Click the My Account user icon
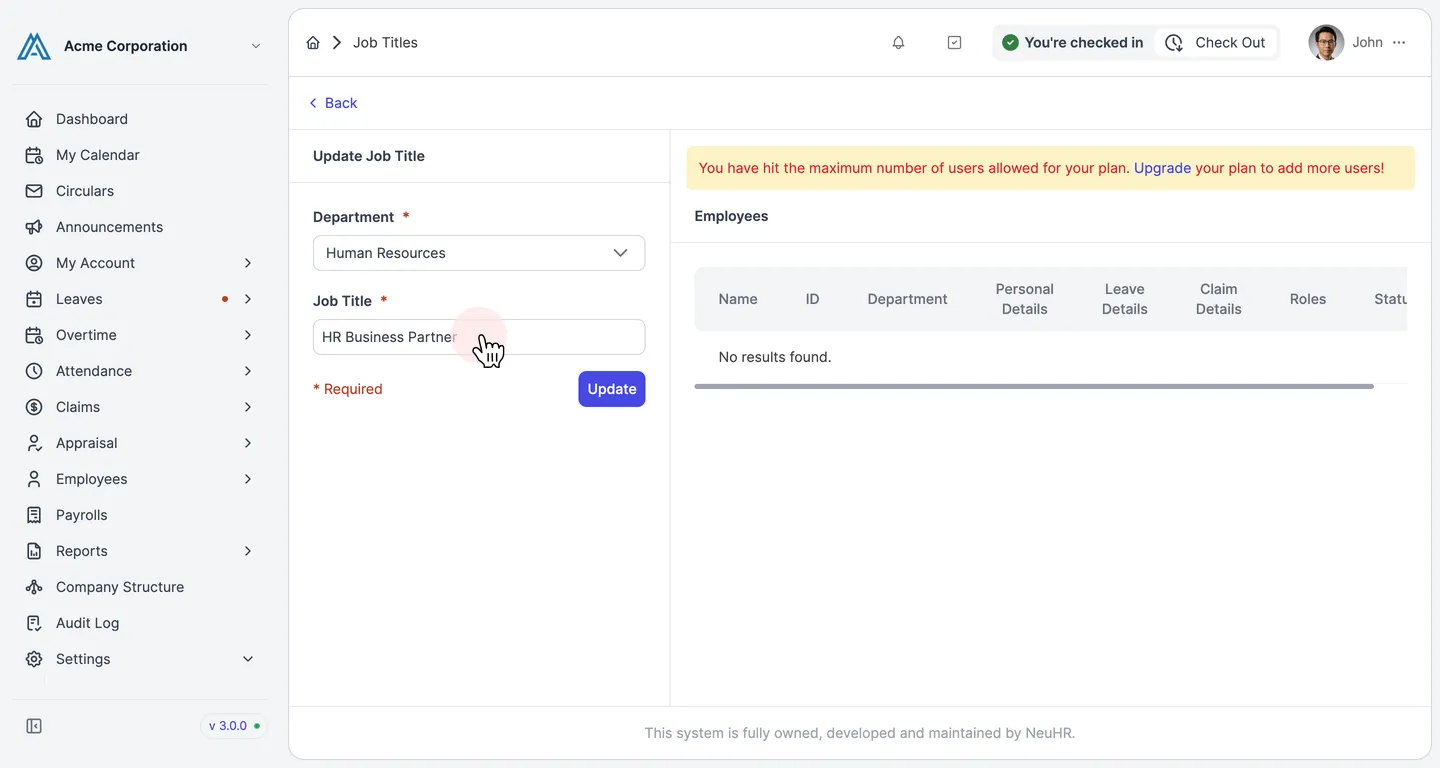The height and width of the screenshot is (768, 1440). (x=34, y=263)
